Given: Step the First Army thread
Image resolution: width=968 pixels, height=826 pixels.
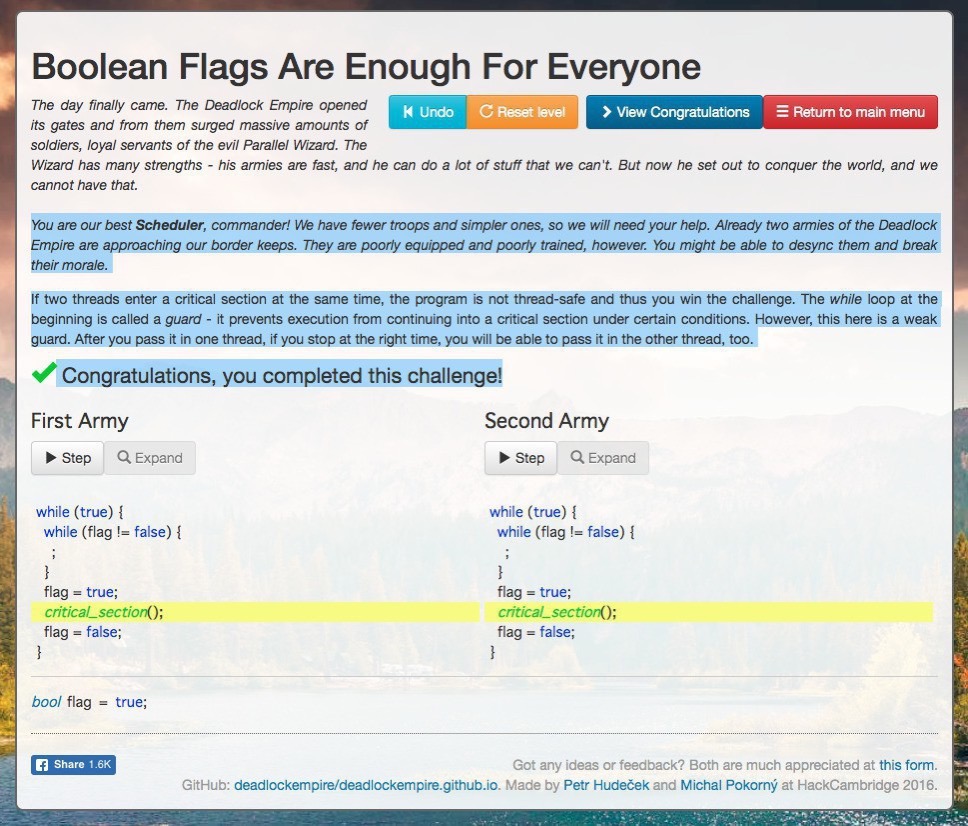Looking at the screenshot, I should (67, 458).
